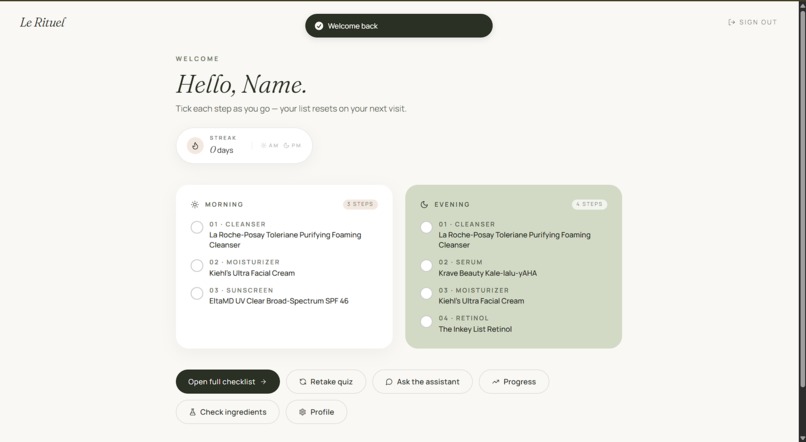Image resolution: width=806 pixels, height=442 pixels.
Task: Open Check ingredients
Action: pos(228,412)
